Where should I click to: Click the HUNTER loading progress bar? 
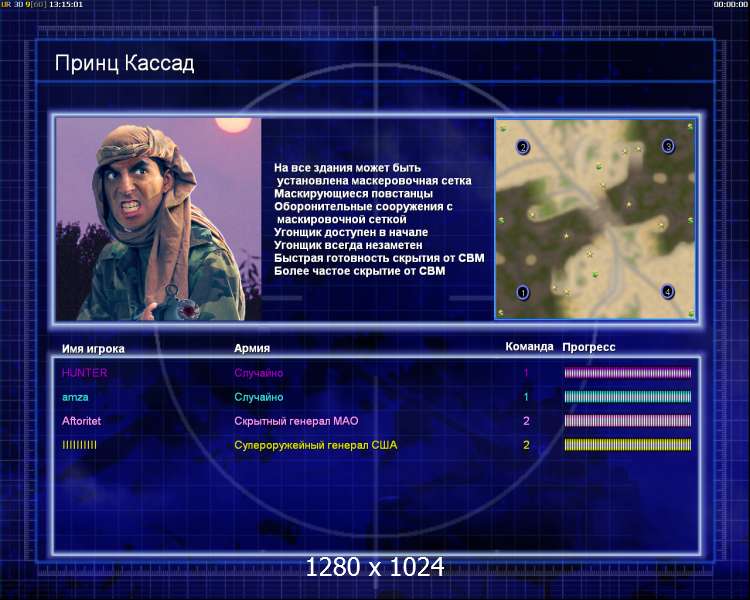[628, 373]
